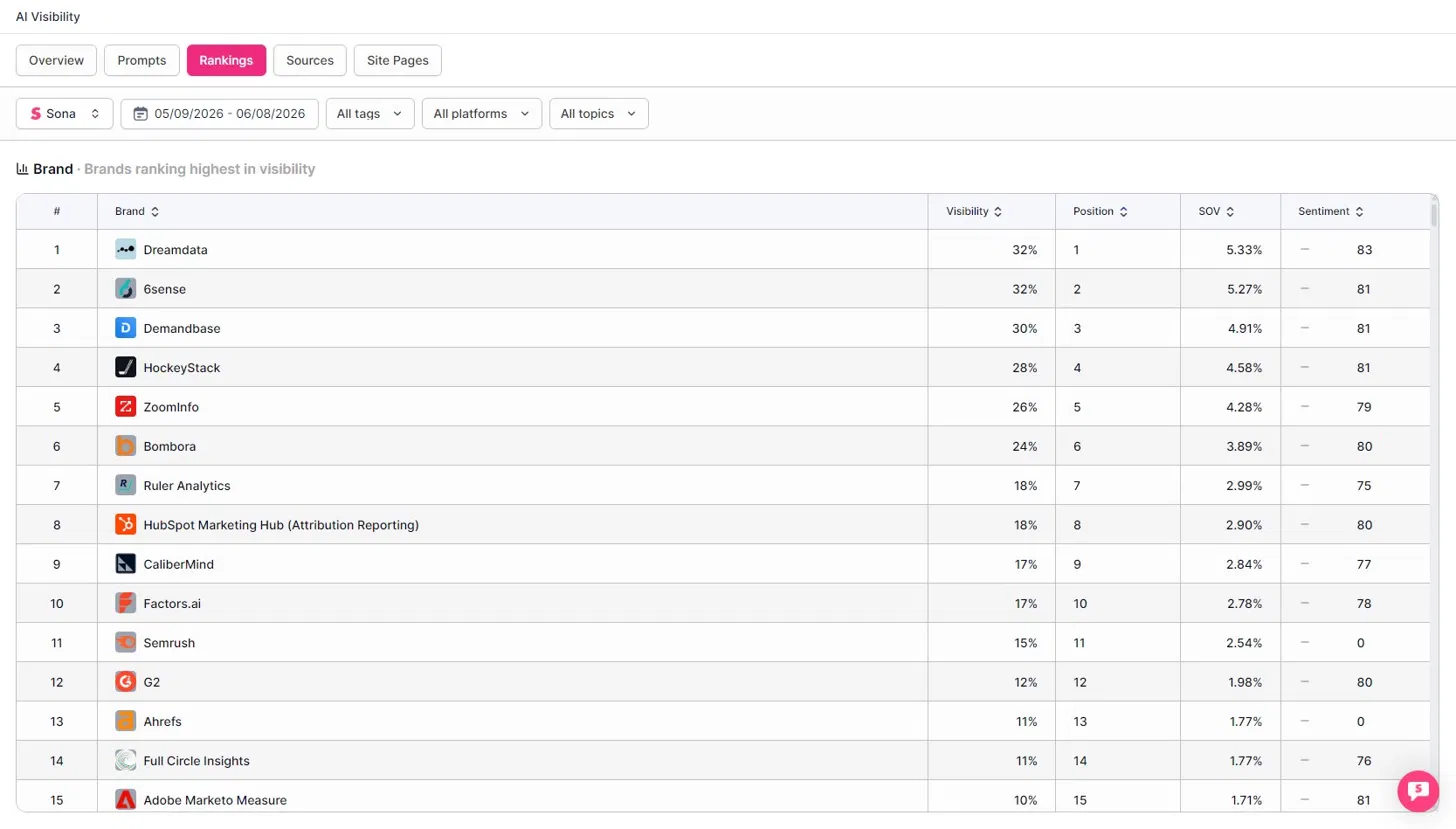Click Ruler Analytics' sentiment score 75
Screen dimensions: 1456x829
(1364, 486)
